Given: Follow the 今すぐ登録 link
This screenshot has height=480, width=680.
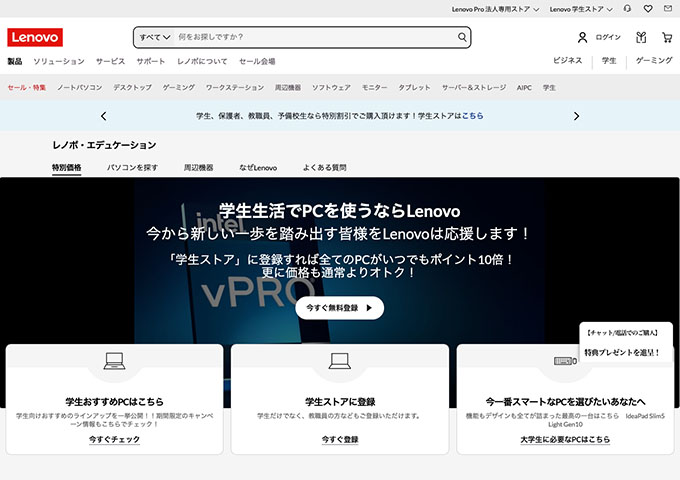Looking at the screenshot, I should (x=340, y=439).
